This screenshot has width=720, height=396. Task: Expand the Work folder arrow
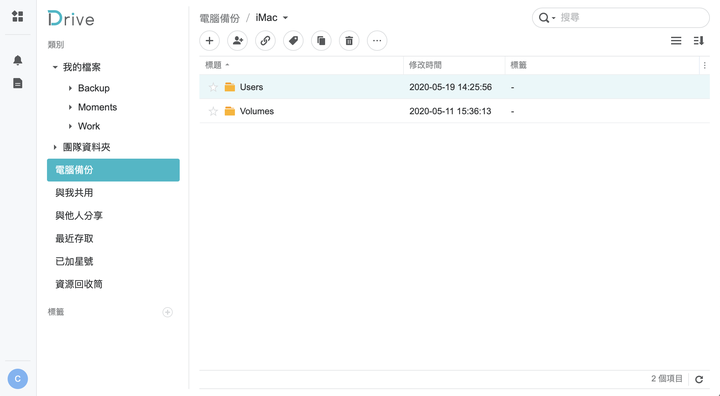tap(70, 126)
